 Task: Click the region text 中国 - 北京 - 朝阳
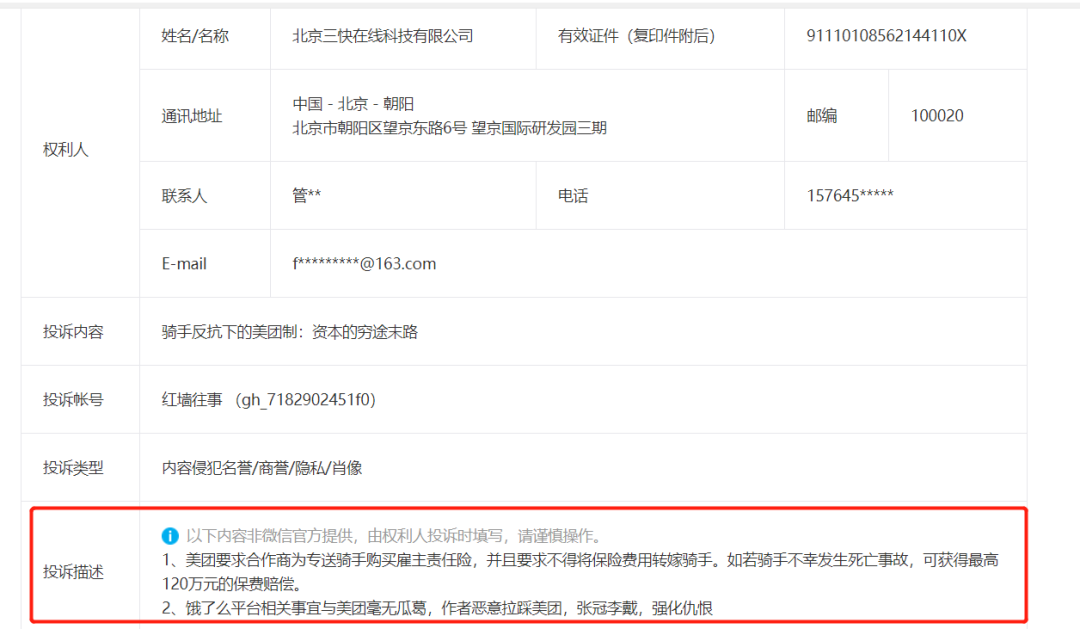tap(353, 104)
